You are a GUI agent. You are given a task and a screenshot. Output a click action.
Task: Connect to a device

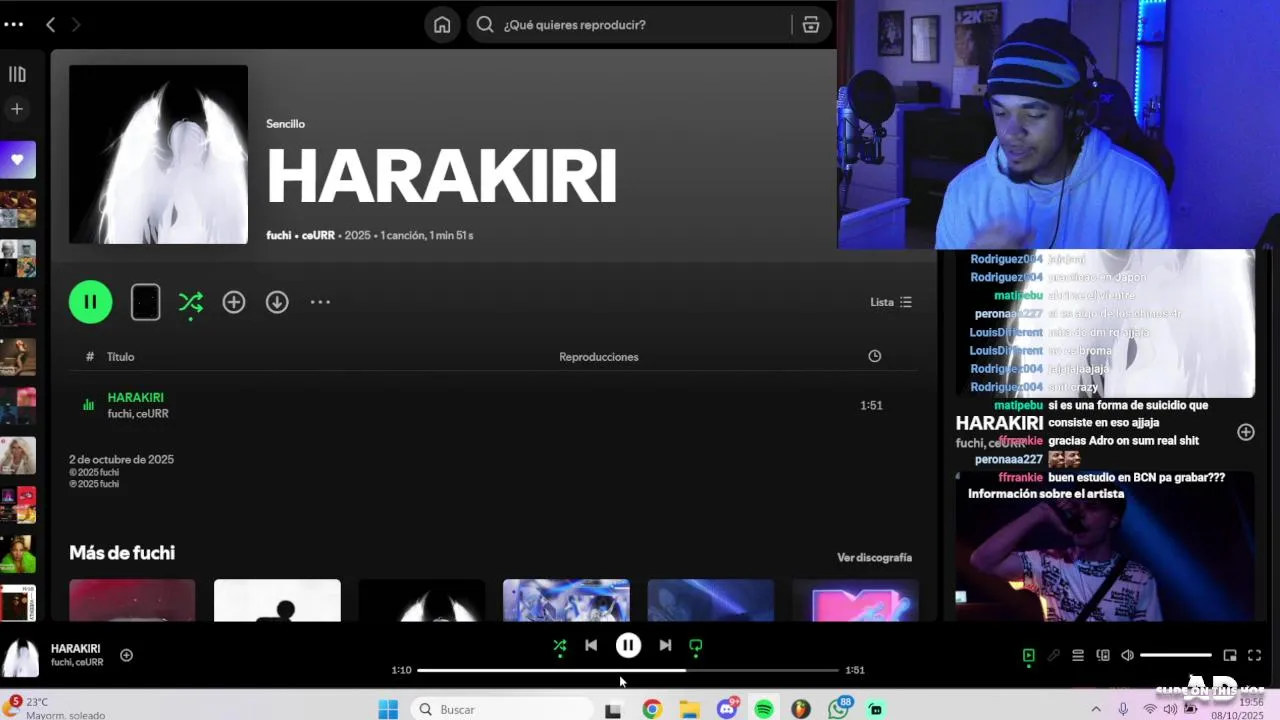coord(1103,656)
